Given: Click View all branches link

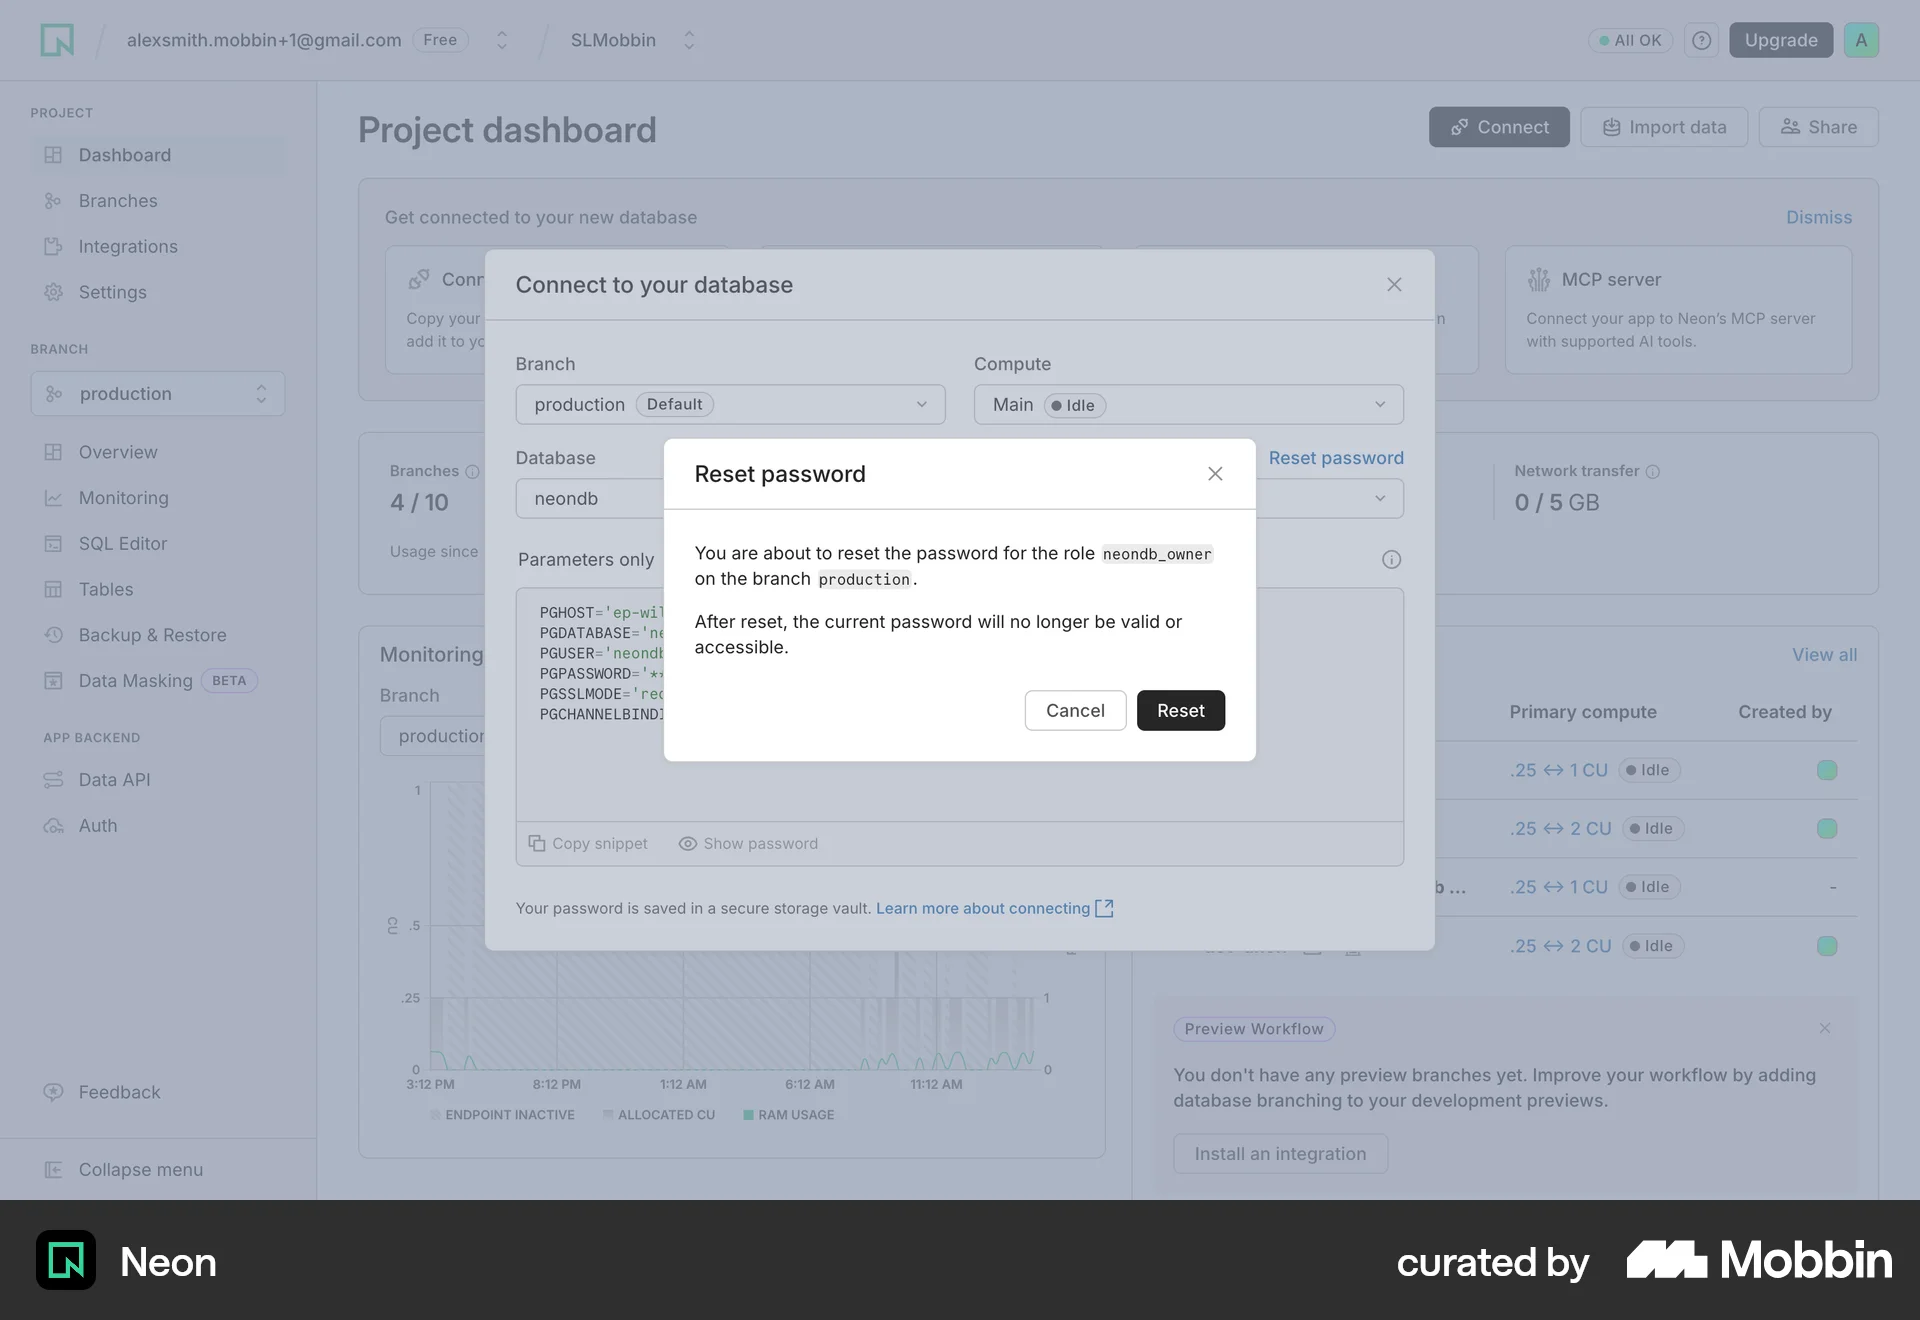Looking at the screenshot, I should [1824, 654].
